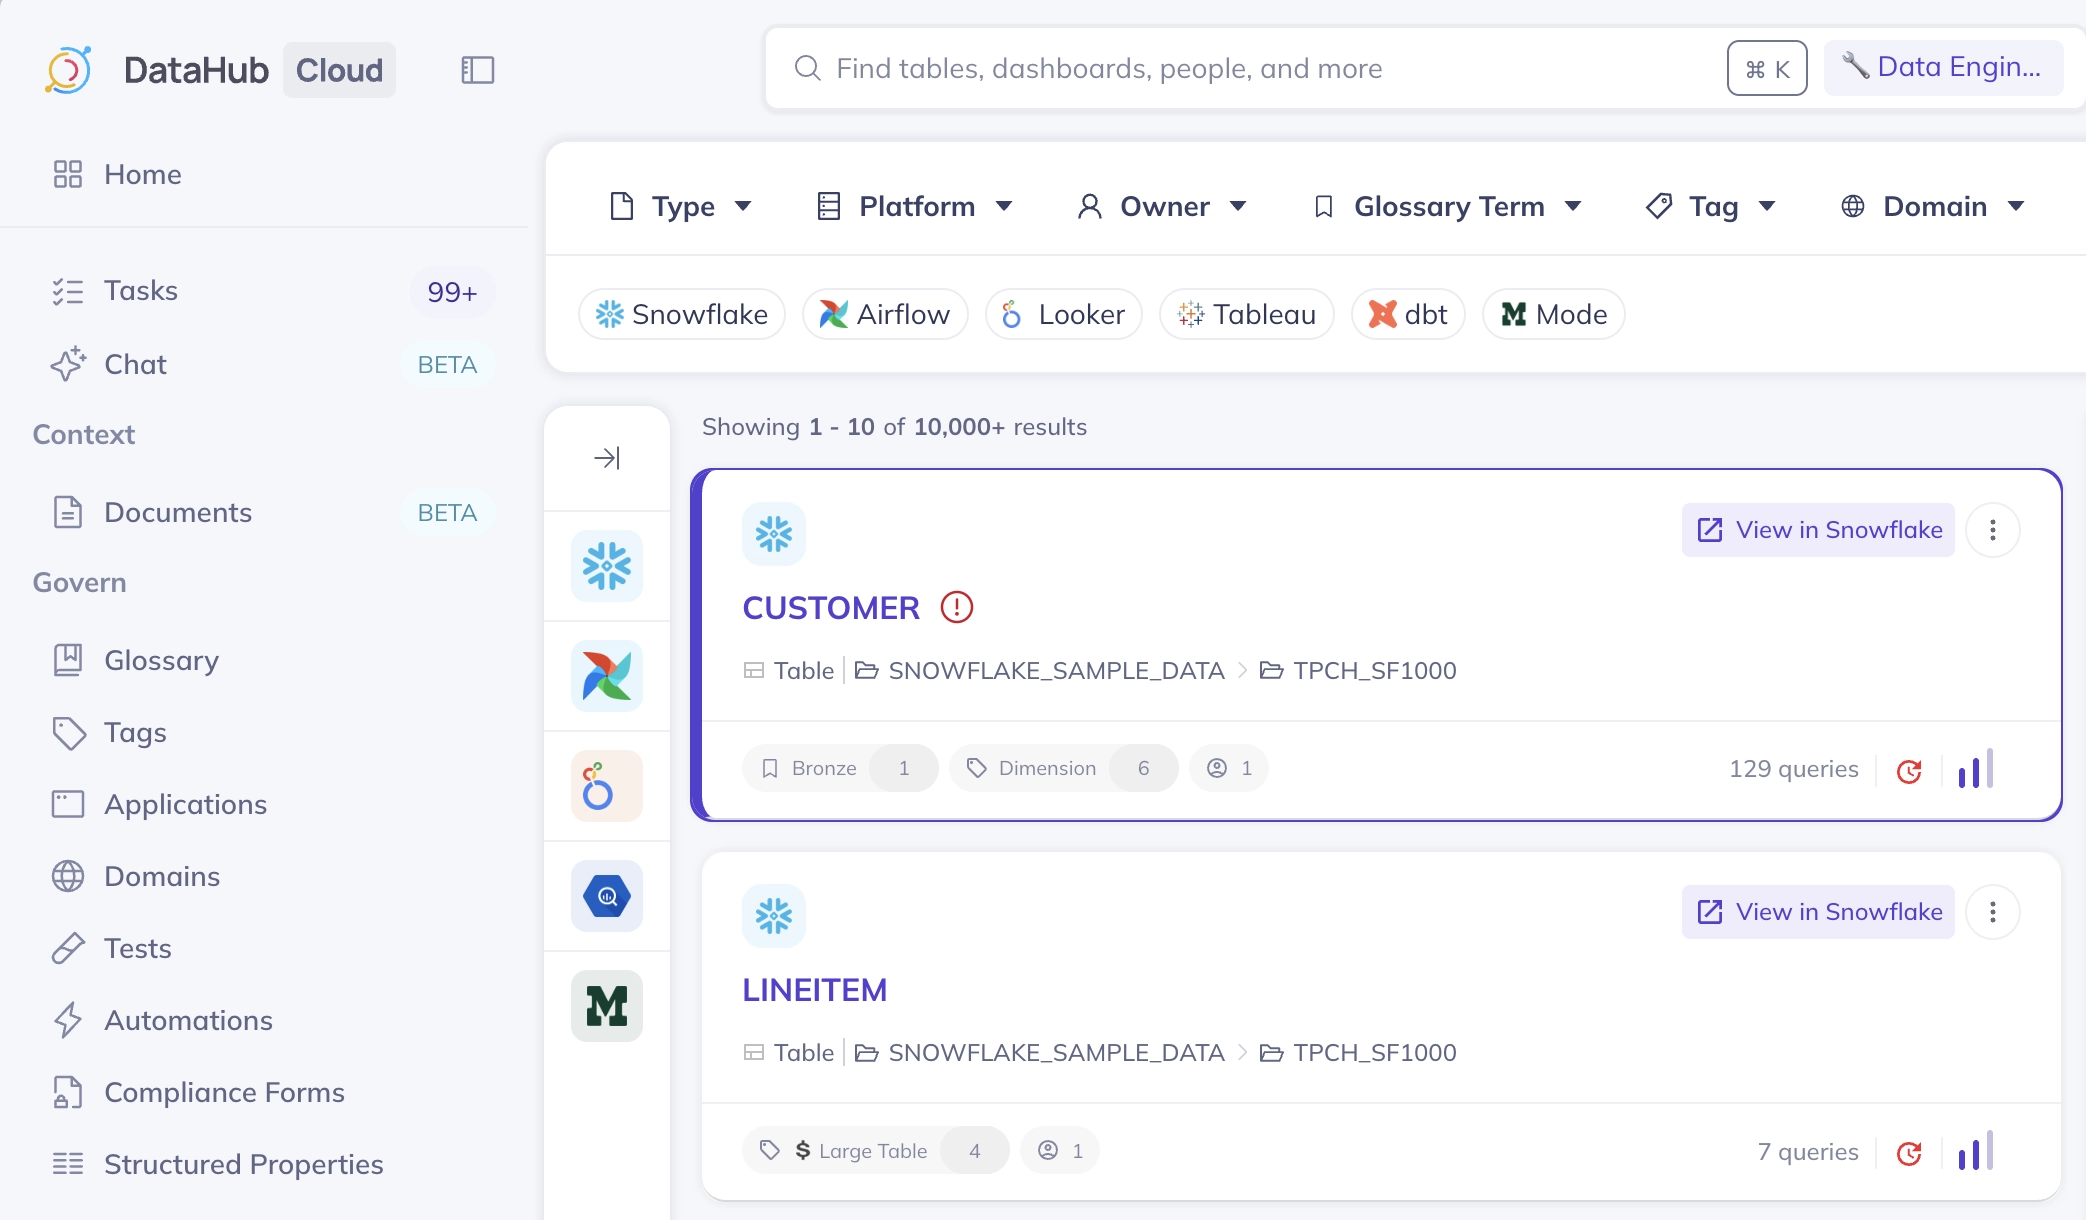The image size is (2086, 1220).
Task: Collapse the sidebar using the panel icon
Action: click(x=477, y=70)
